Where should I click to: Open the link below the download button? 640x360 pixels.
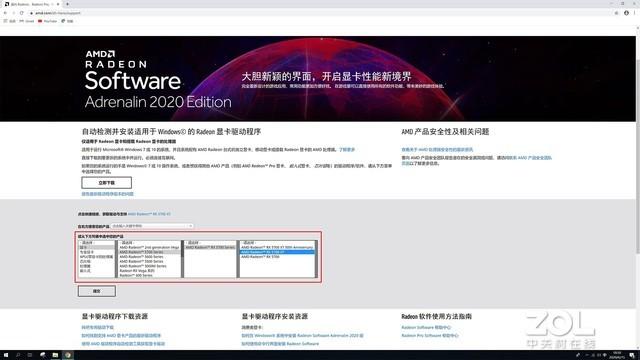(x=108, y=194)
